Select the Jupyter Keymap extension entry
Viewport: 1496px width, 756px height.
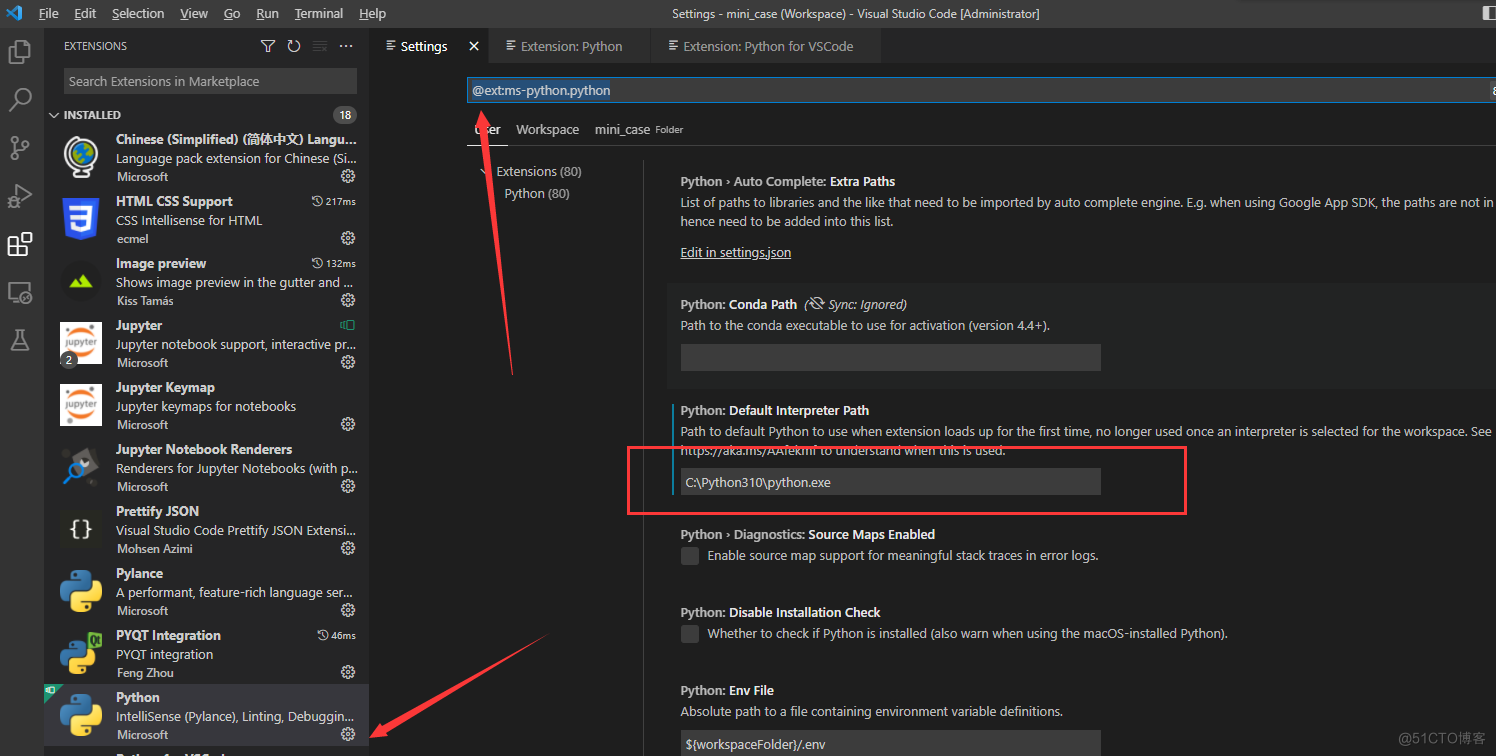tap(206, 405)
